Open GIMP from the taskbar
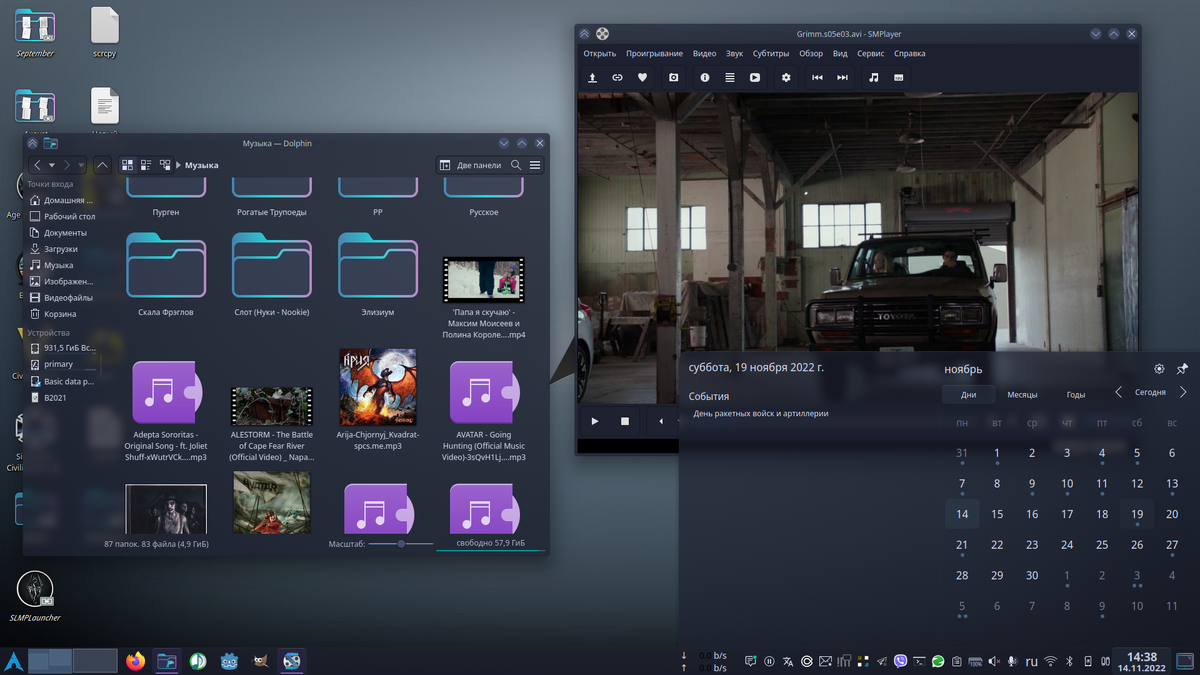 260,661
